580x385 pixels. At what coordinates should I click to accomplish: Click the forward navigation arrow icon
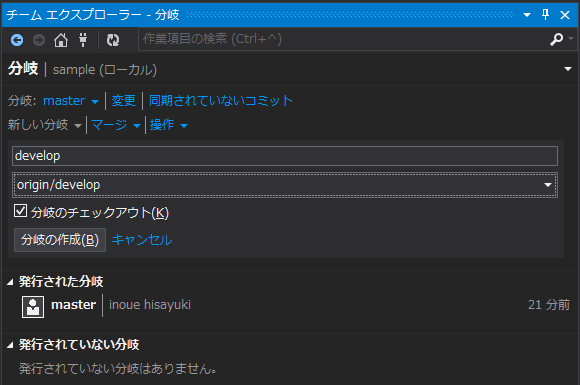[39, 40]
